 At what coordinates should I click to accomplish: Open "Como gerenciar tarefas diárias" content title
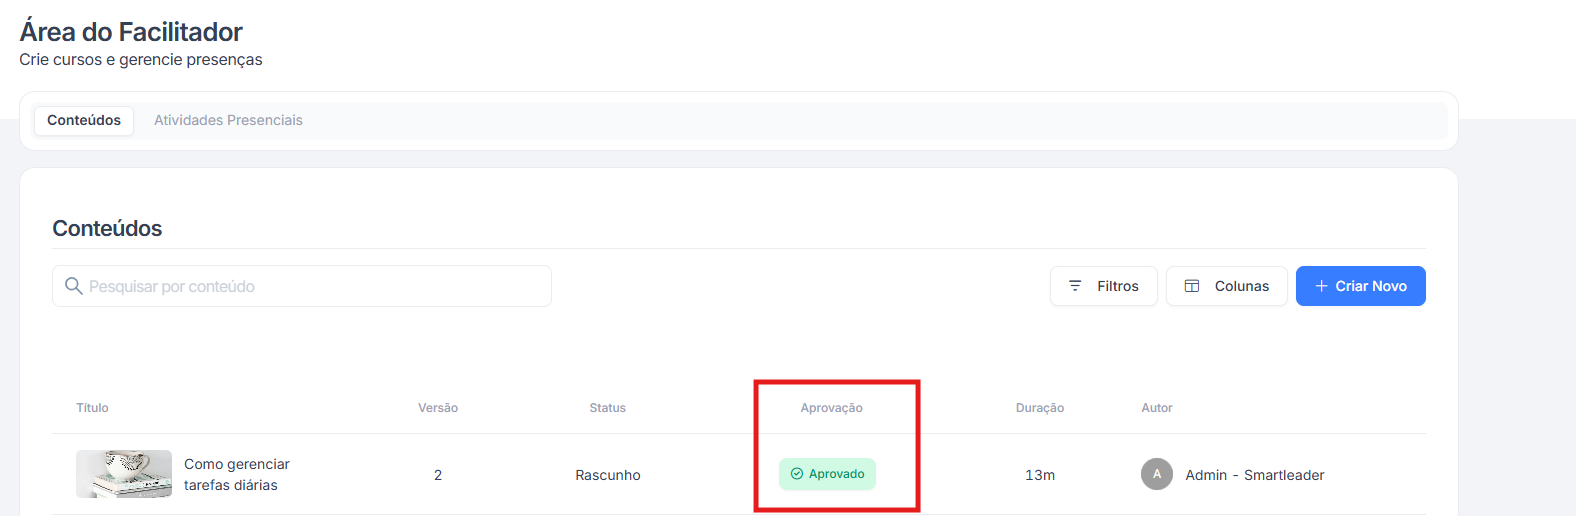[237, 474]
